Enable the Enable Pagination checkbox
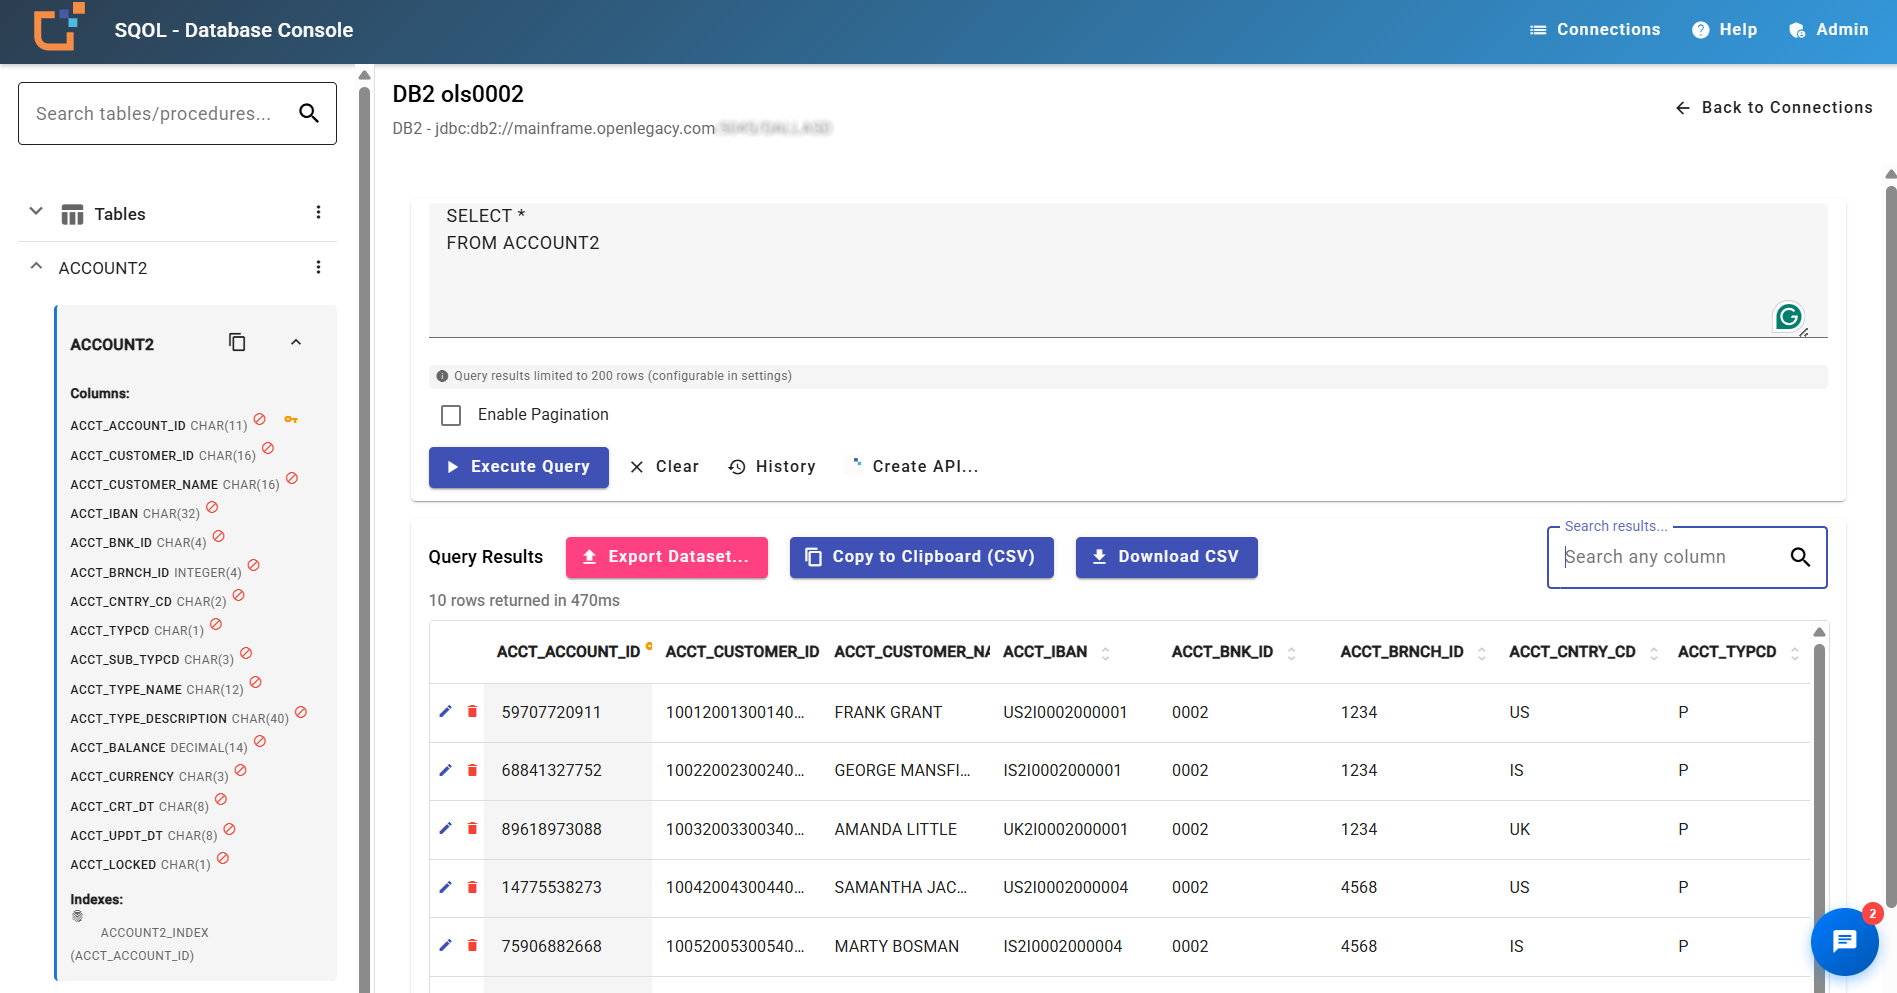This screenshot has width=1897, height=993. tap(450, 414)
